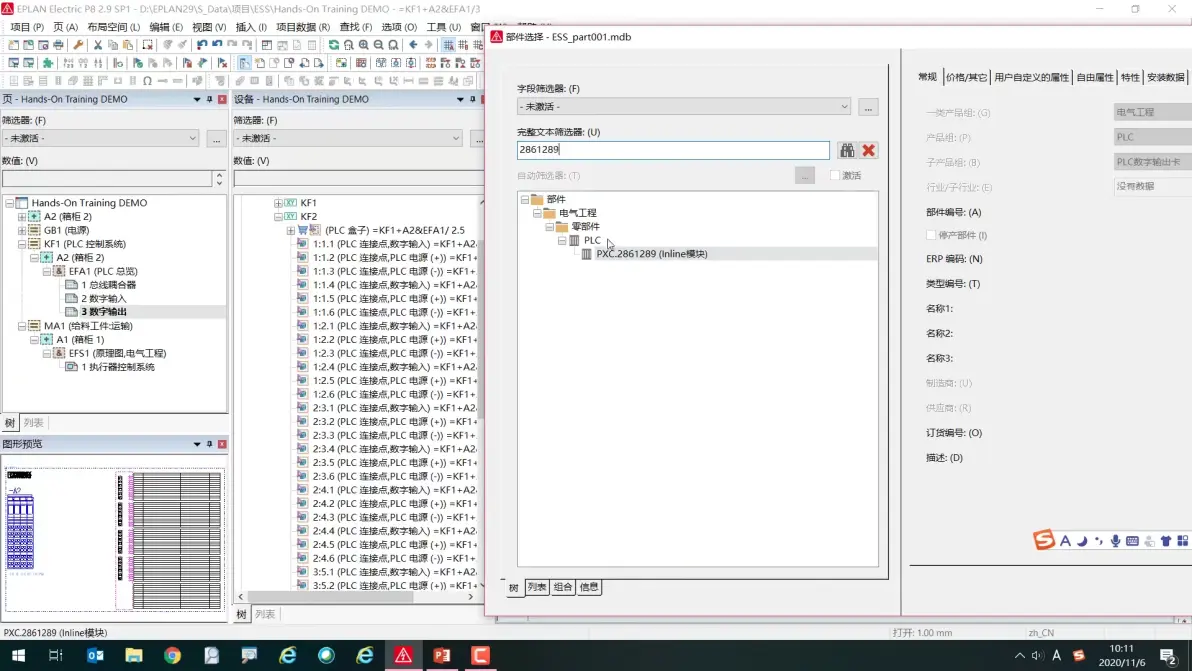Open the 编辑 (E) menu
The image size is (1192, 671).
[x=166, y=27]
